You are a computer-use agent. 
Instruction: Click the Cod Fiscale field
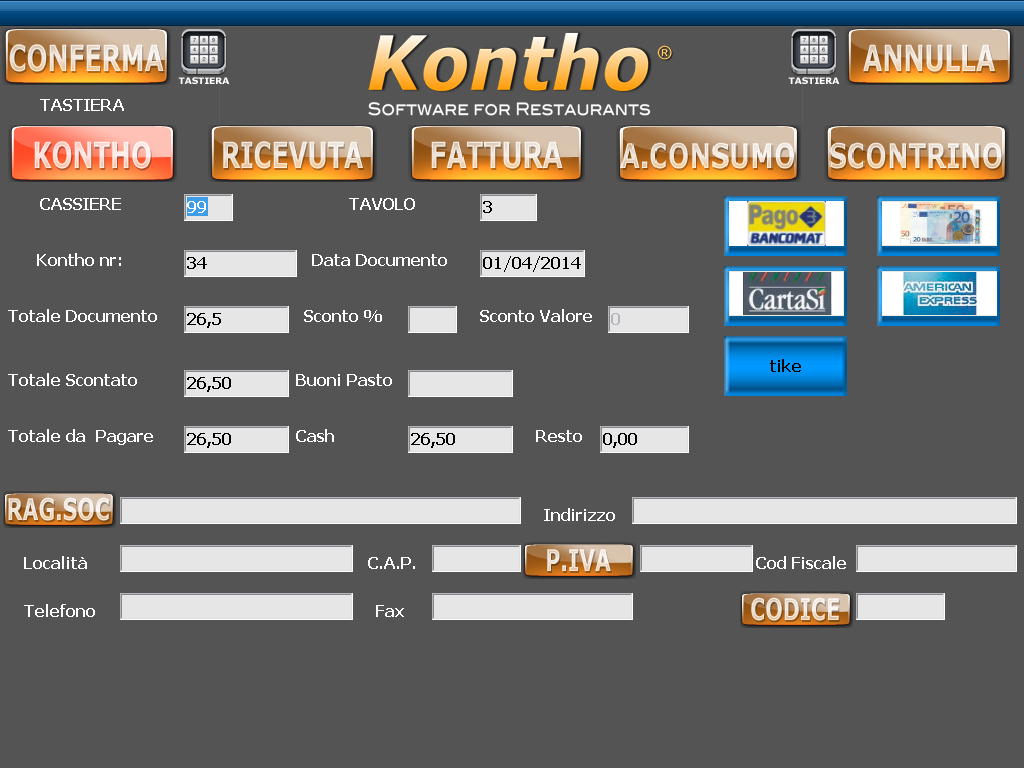click(x=936, y=559)
